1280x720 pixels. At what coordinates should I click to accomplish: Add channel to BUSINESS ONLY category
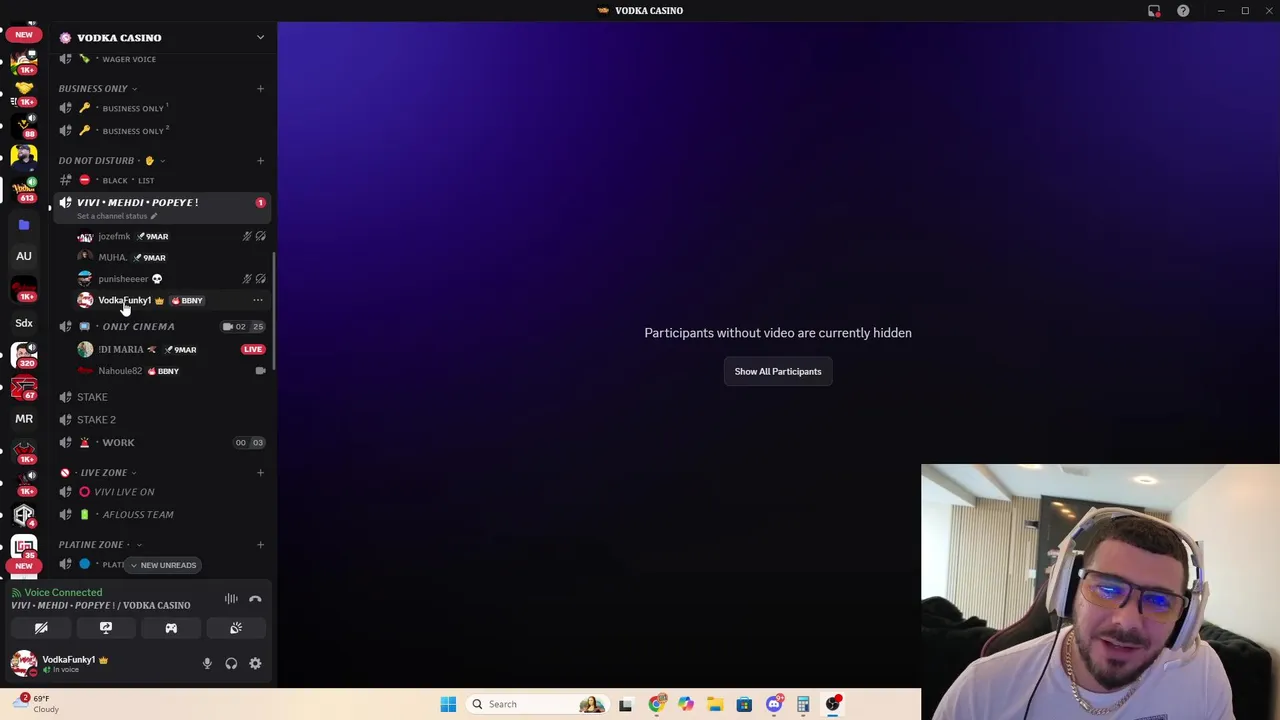coord(260,88)
